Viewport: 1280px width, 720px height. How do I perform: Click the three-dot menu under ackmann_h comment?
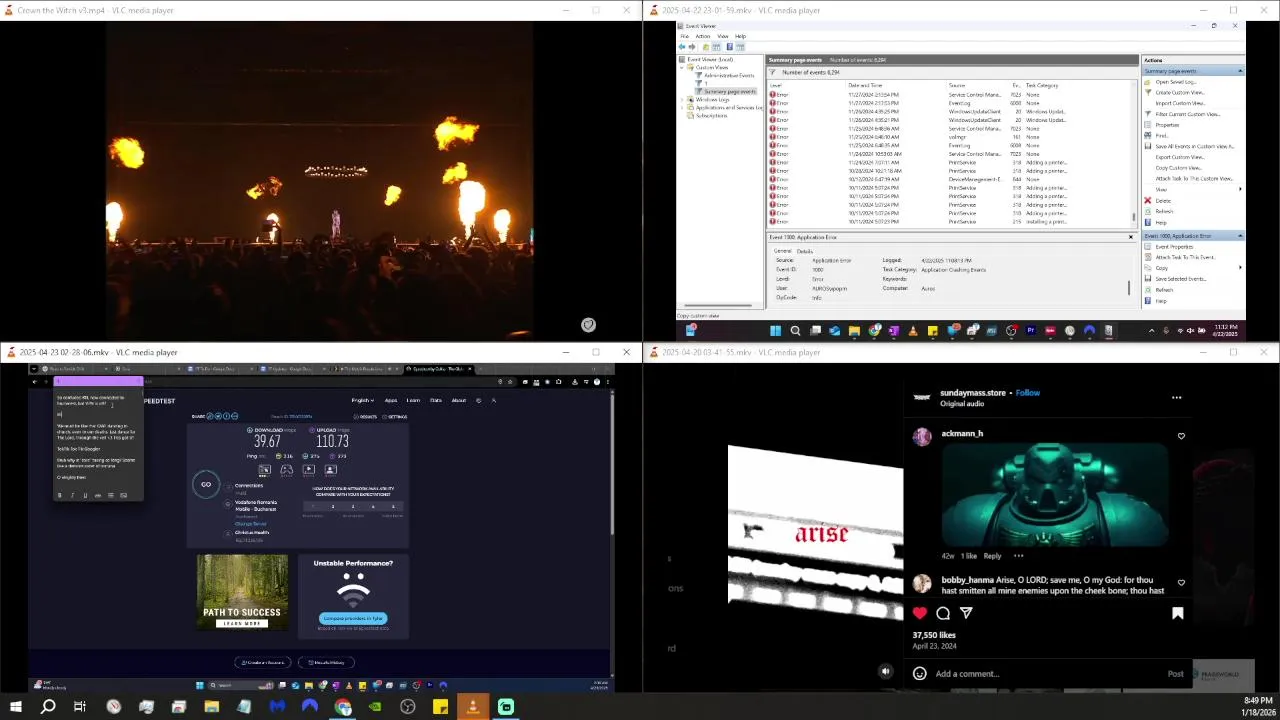[x=1018, y=556]
